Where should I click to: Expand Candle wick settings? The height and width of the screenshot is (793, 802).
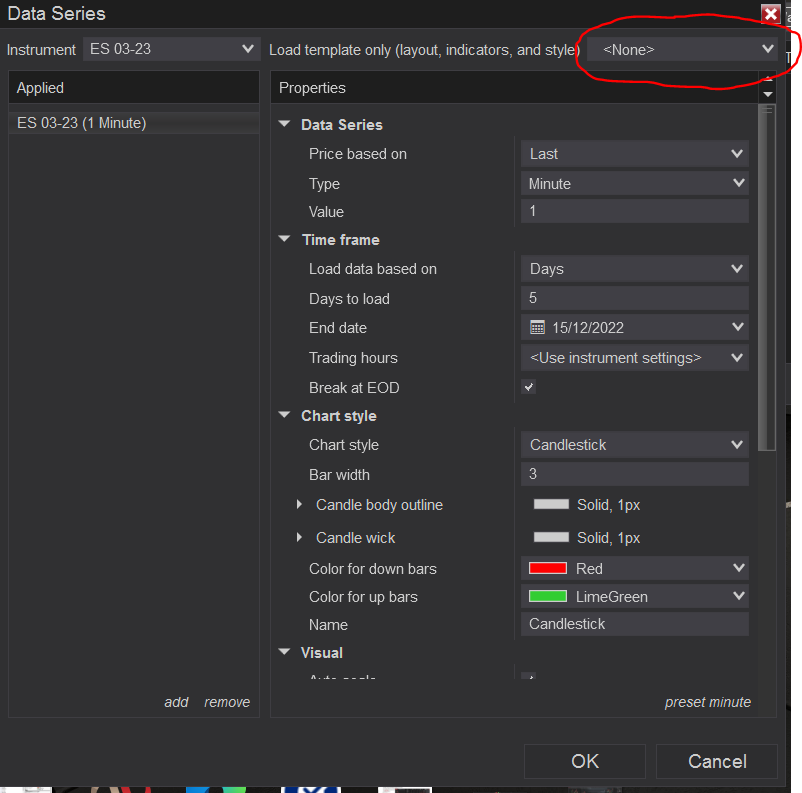coord(299,537)
